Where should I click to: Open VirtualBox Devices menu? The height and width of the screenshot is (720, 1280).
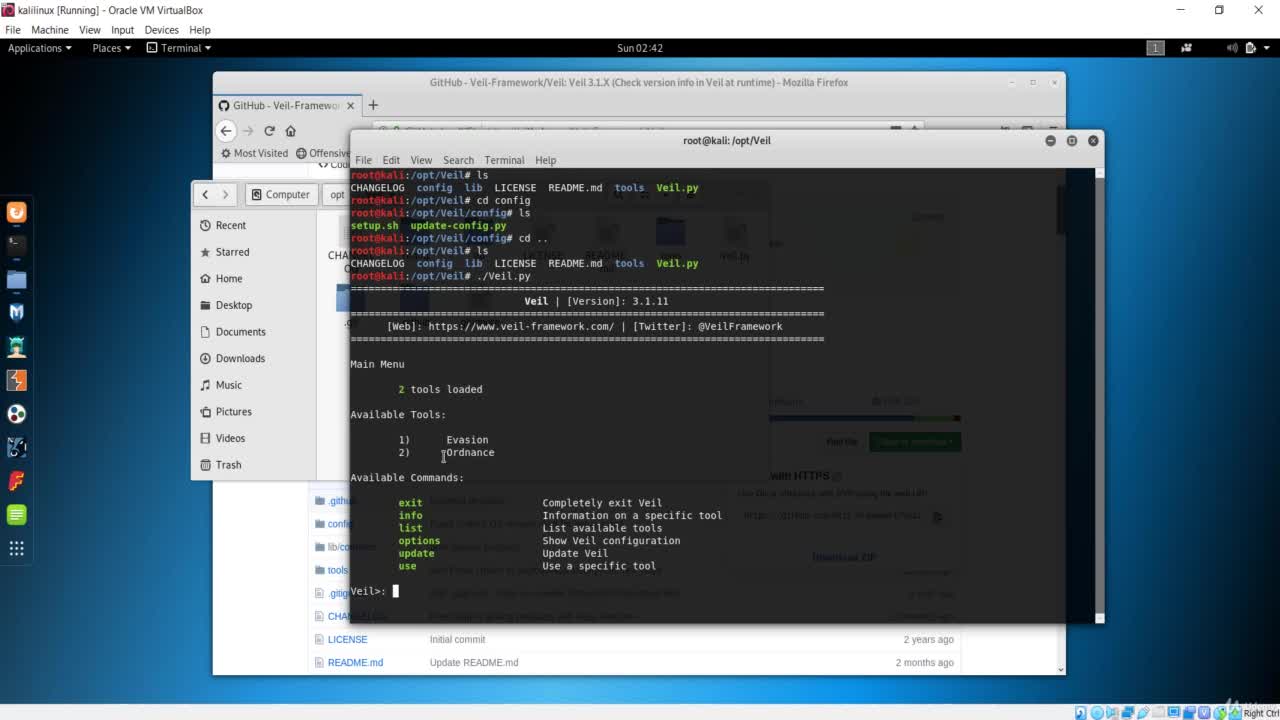pyautogui.click(x=161, y=30)
